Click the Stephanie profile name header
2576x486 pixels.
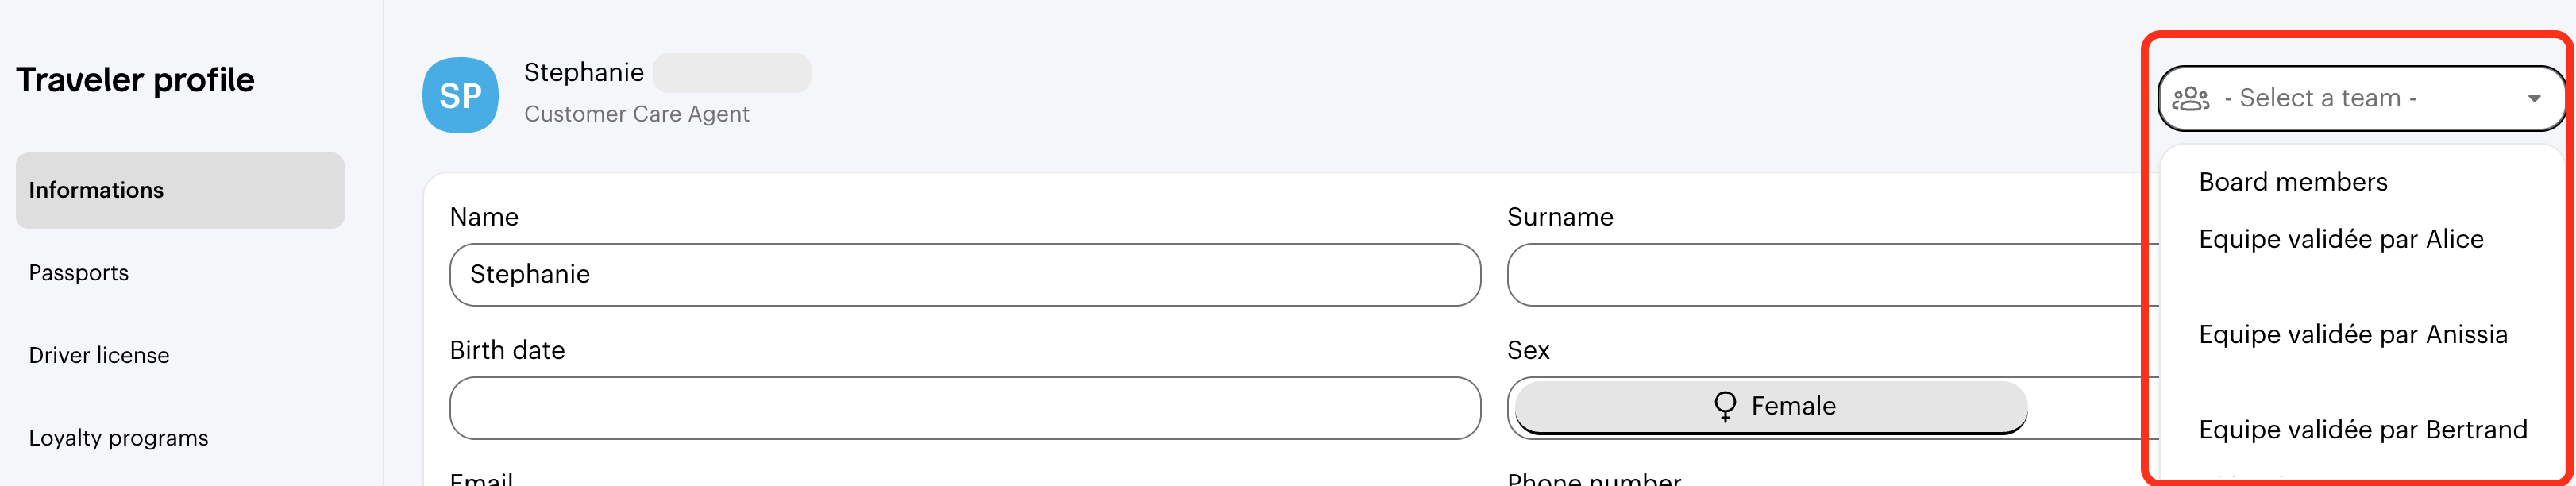[x=583, y=73]
